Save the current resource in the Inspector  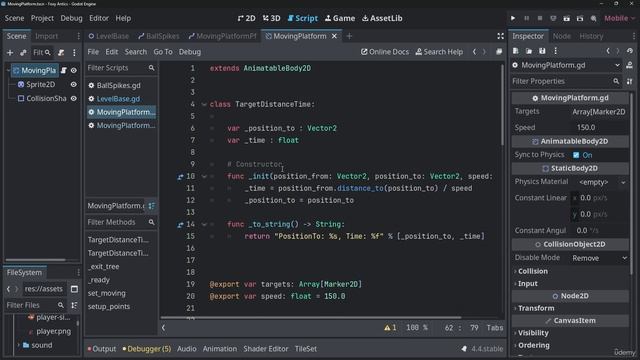coord(542,51)
